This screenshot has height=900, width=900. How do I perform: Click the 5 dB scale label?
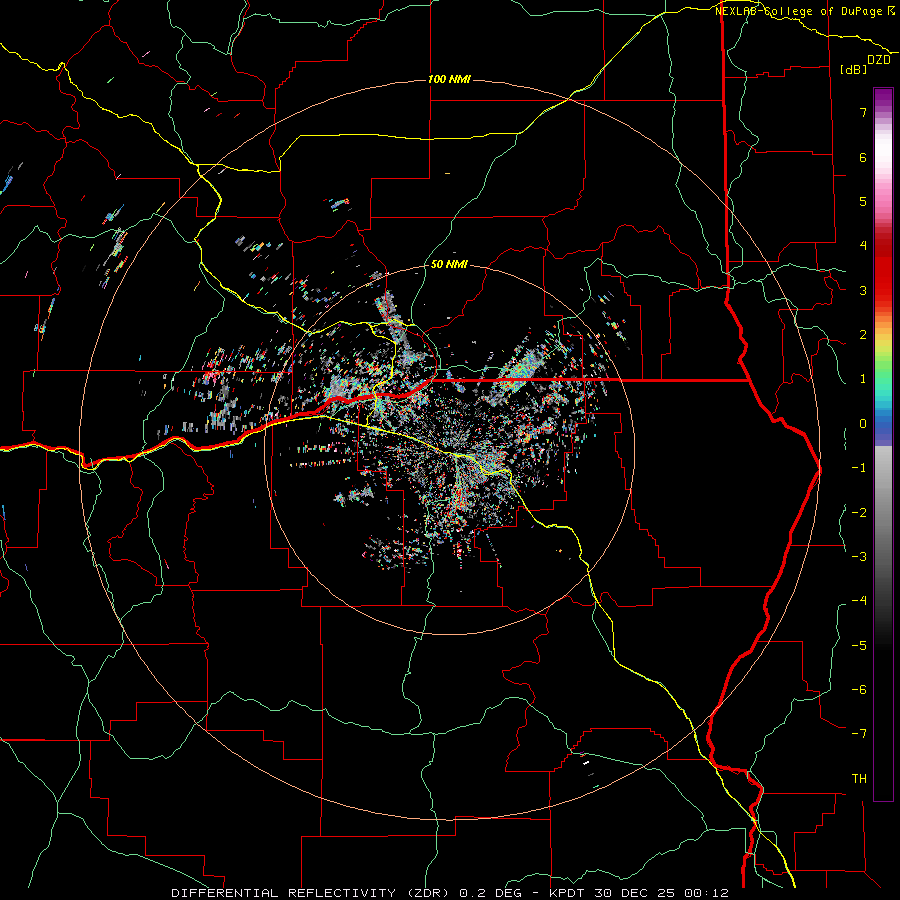pos(863,201)
